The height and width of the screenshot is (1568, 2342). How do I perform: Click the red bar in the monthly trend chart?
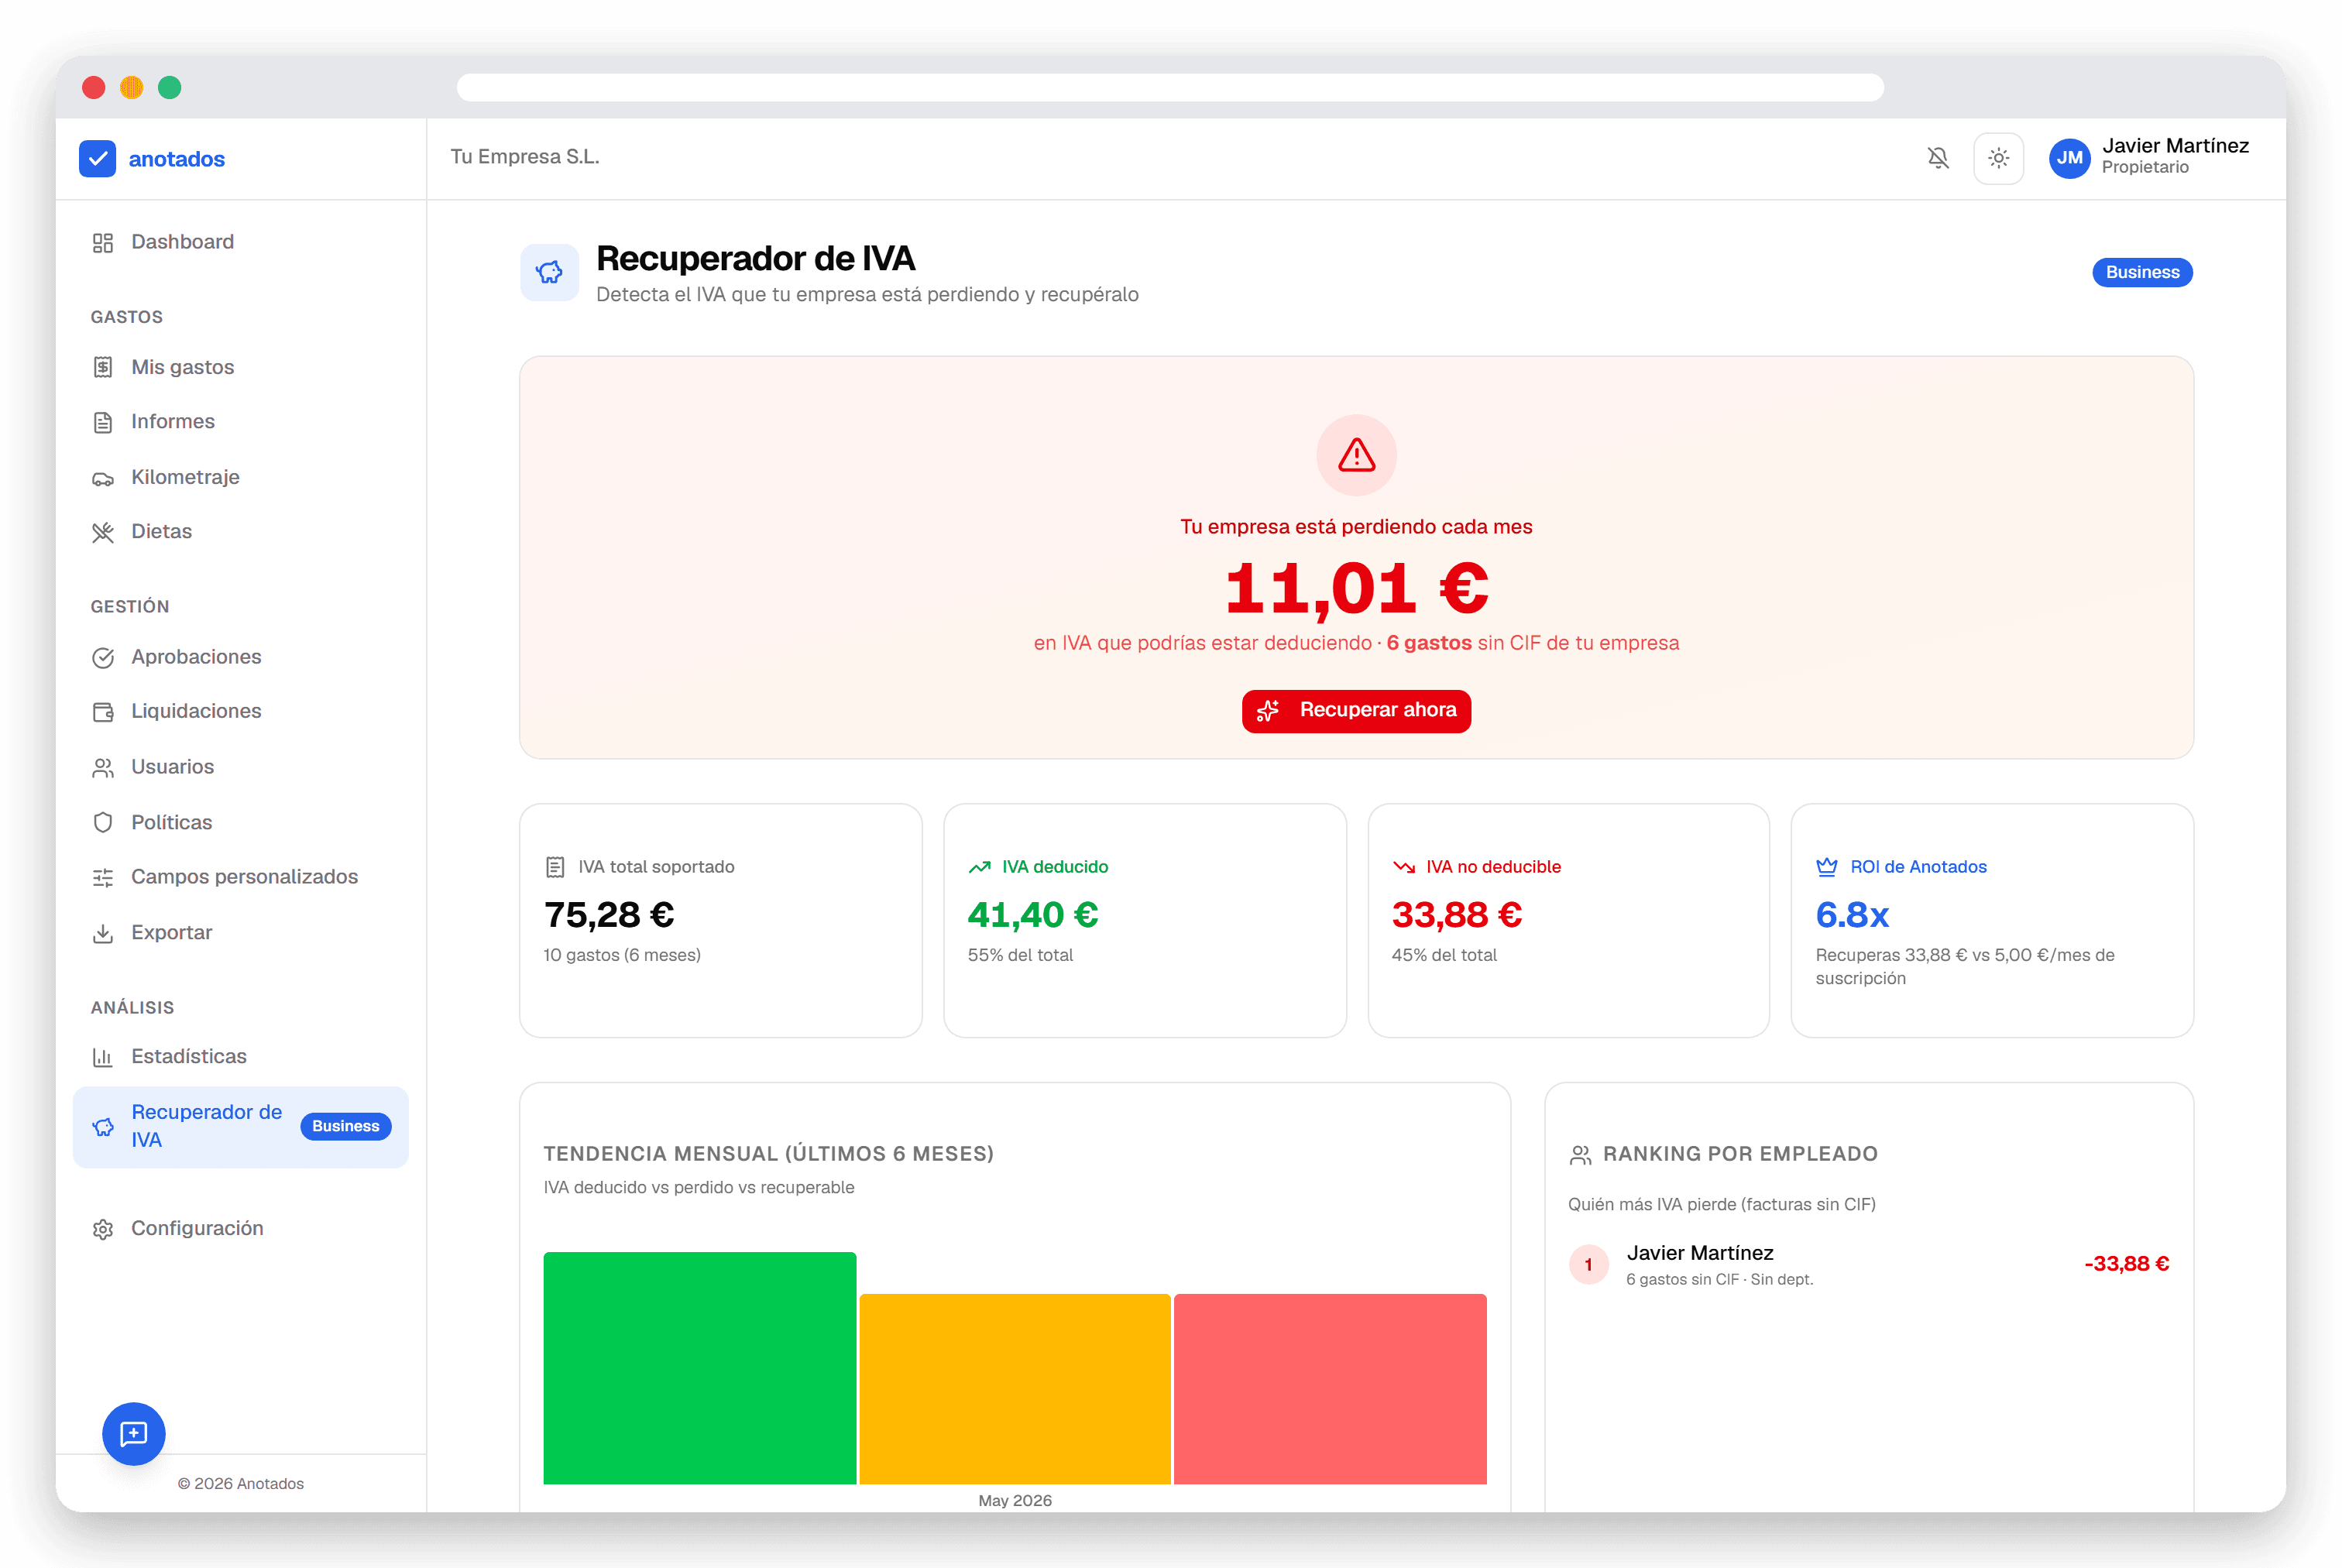tap(1330, 1389)
